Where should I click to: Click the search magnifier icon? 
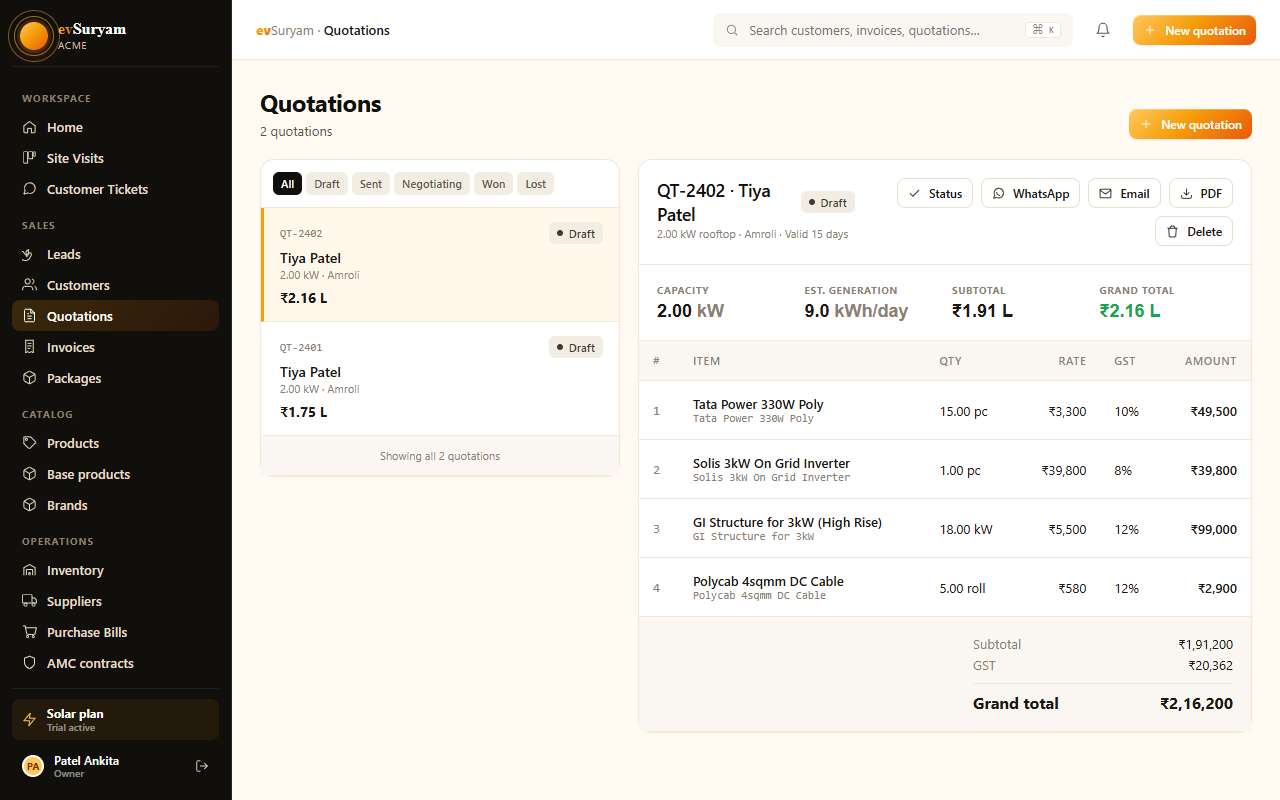tap(733, 30)
